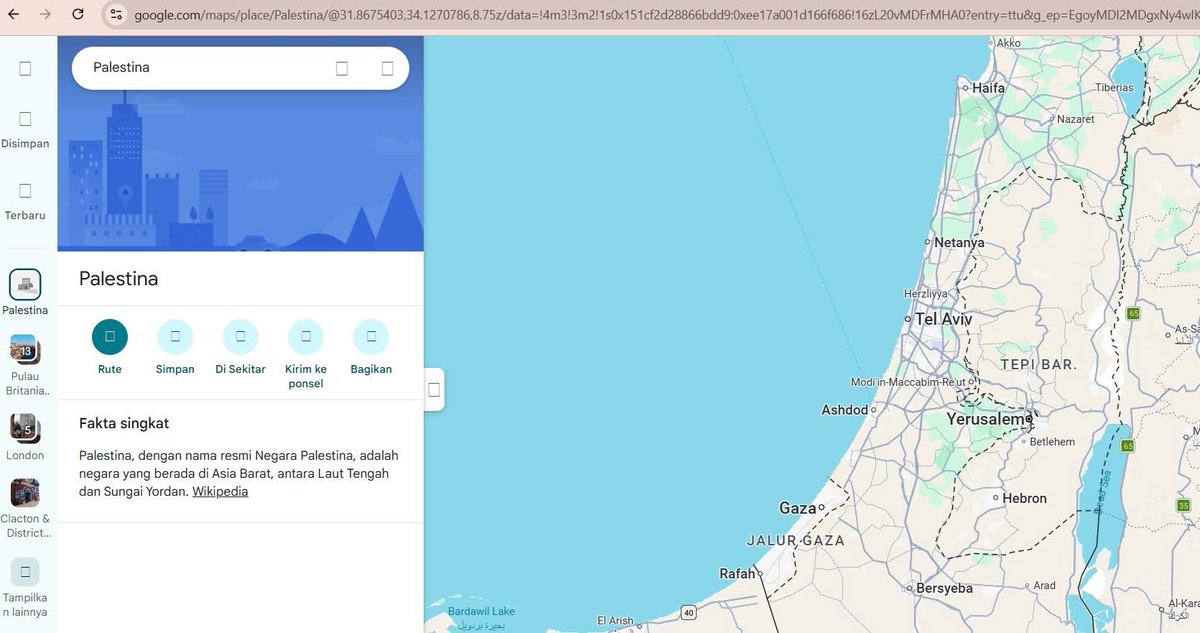This screenshot has height=633, width=1200.
Task: Show more with Tampilkan lainnya
Action: pos(25,589)
